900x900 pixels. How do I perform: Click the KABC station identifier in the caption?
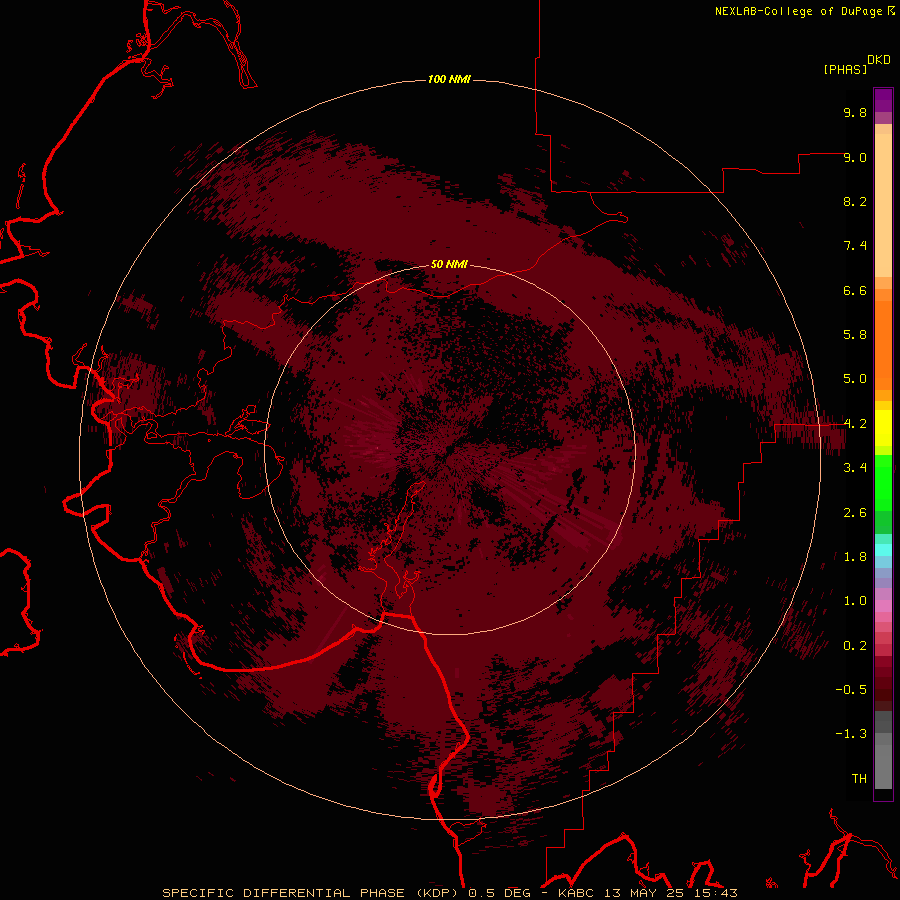point(576,893)
